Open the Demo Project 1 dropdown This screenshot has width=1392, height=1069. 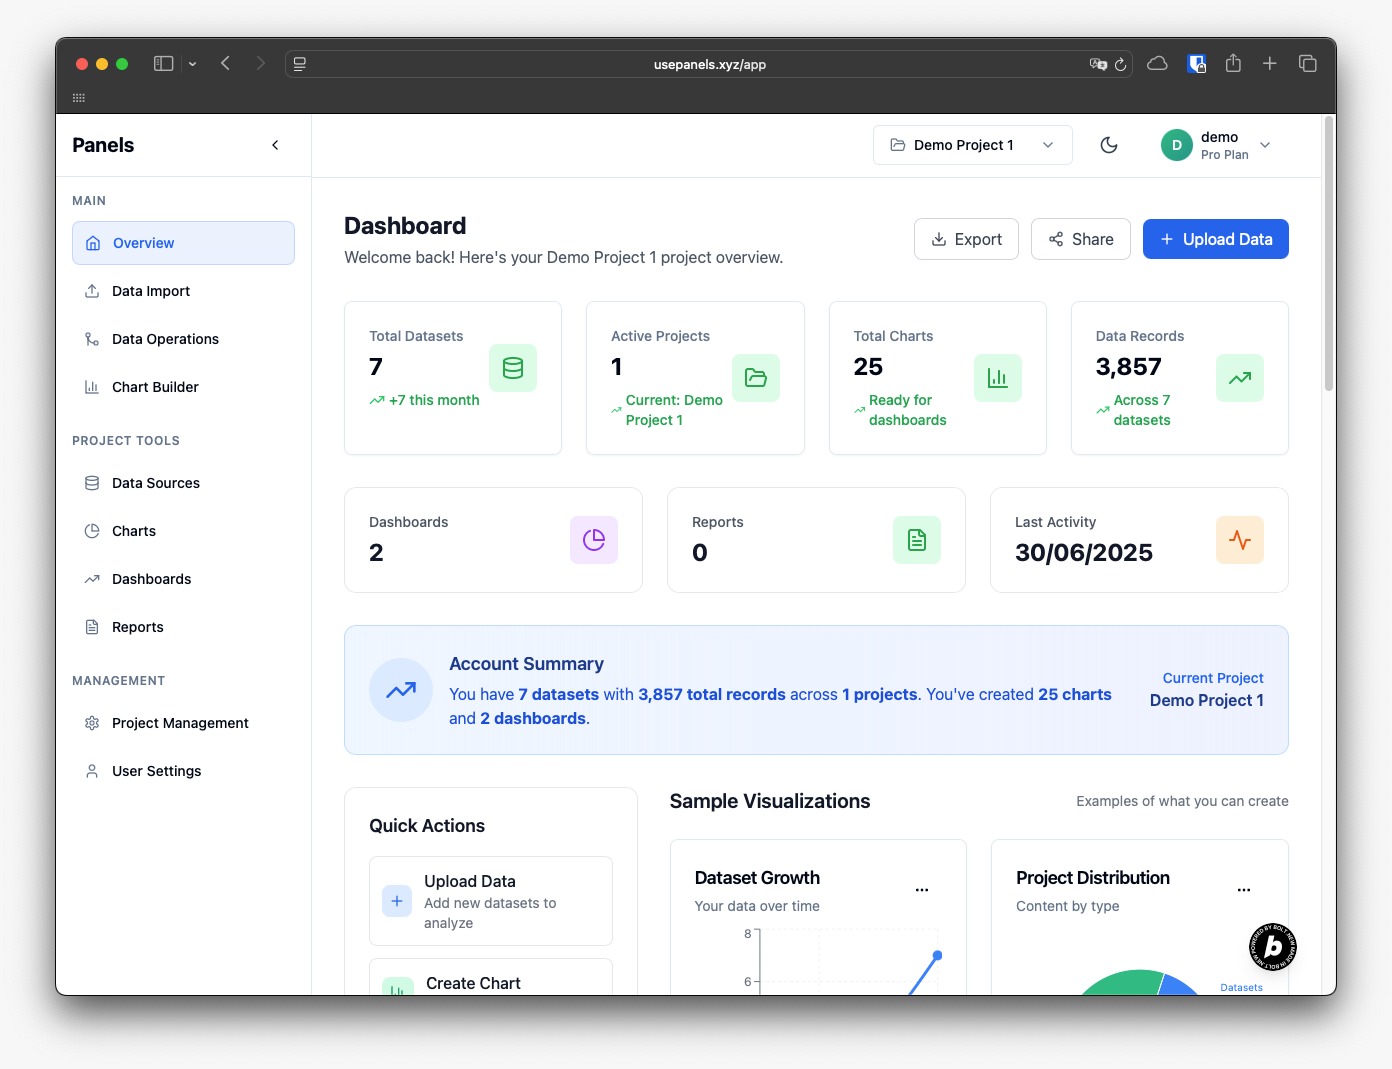[x=972, y=145]
